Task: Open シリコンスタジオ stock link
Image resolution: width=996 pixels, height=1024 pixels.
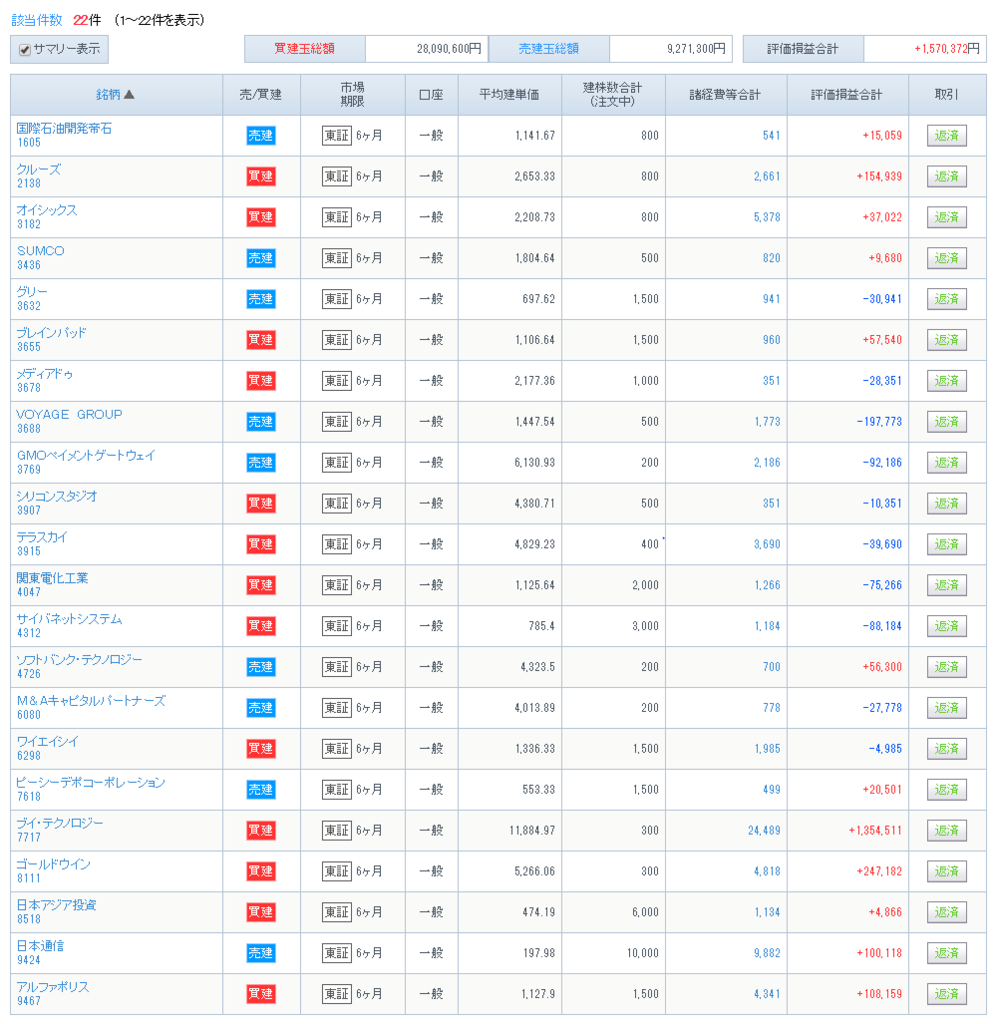Action: (57, 496)
